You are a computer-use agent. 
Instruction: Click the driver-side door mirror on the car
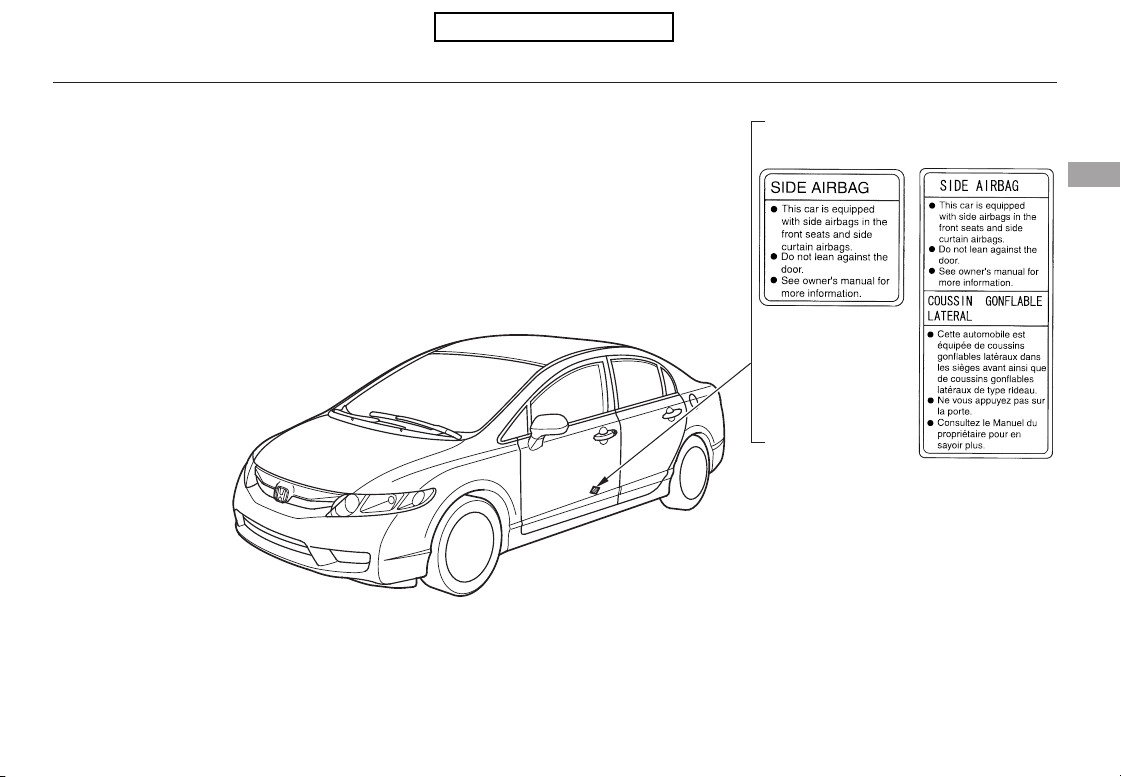(548, 430)
